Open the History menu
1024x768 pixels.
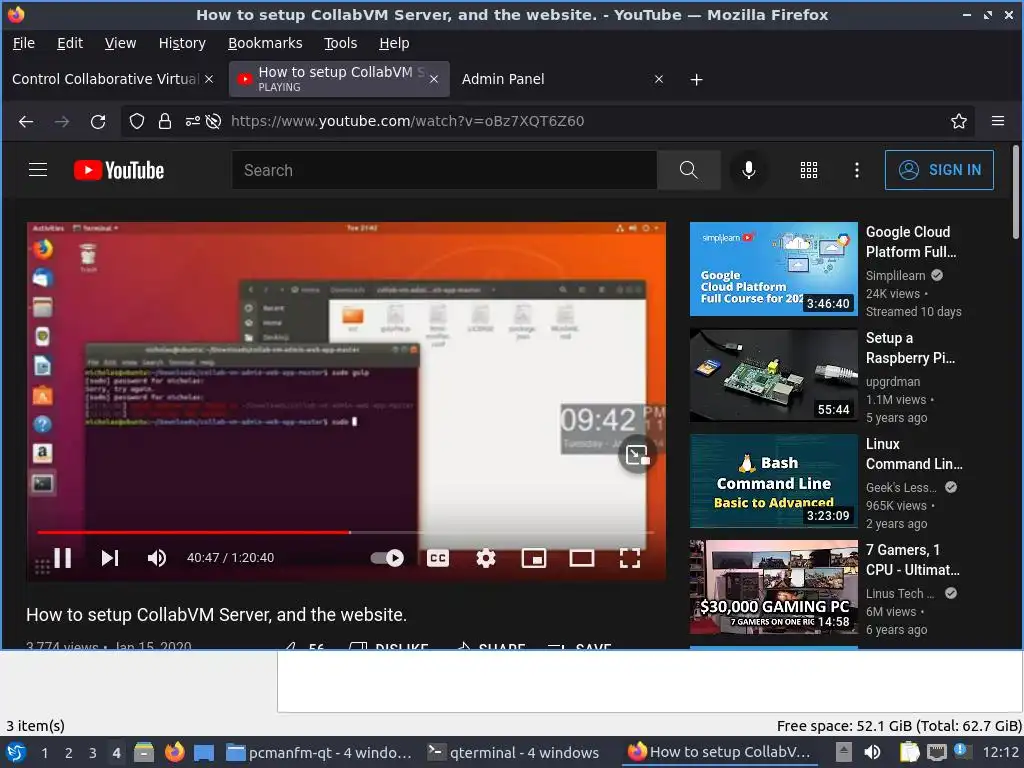point(182,43)
